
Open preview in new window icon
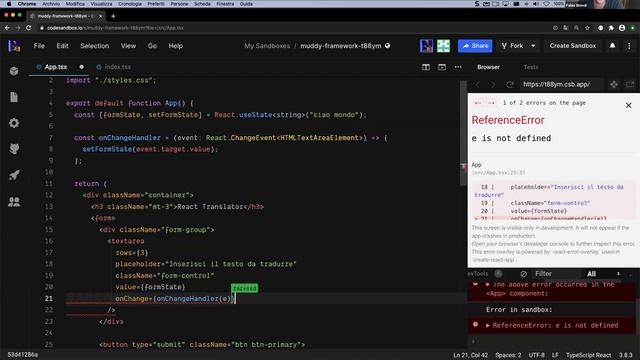(630, 84)
